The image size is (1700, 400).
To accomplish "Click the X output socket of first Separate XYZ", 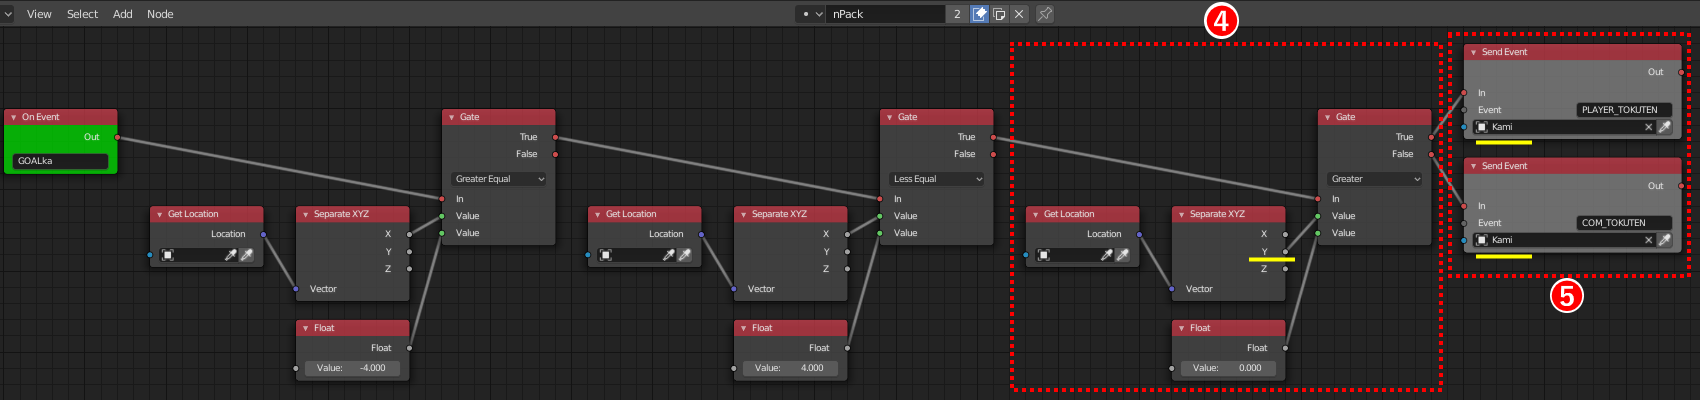I will pyautogui.click(x=410, y=234).
